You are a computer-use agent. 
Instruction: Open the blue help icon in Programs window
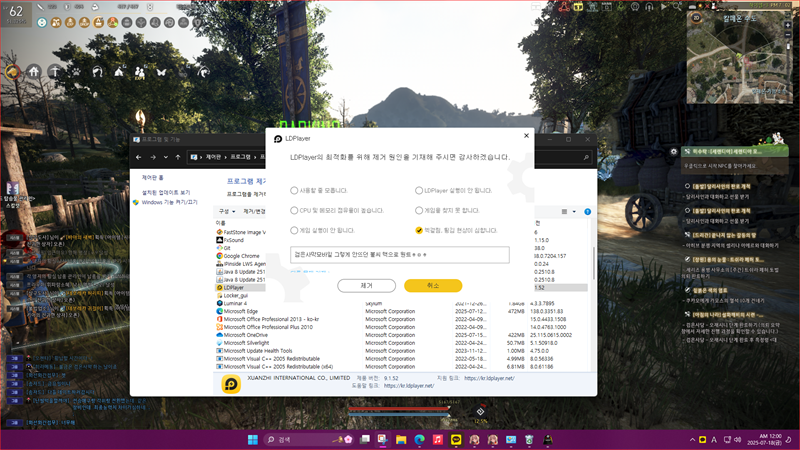[x=587, y=212]
